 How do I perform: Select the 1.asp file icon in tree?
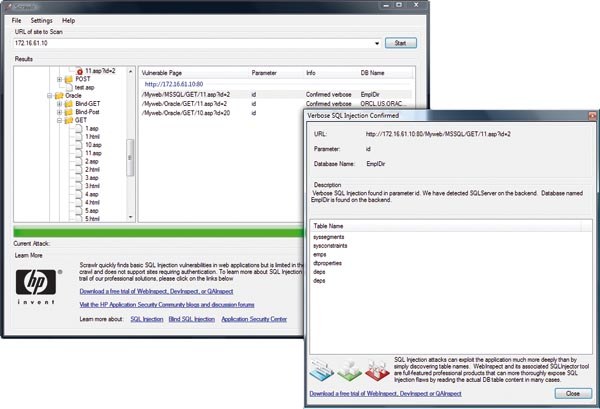pyautogui.click(x=78, y=129)
